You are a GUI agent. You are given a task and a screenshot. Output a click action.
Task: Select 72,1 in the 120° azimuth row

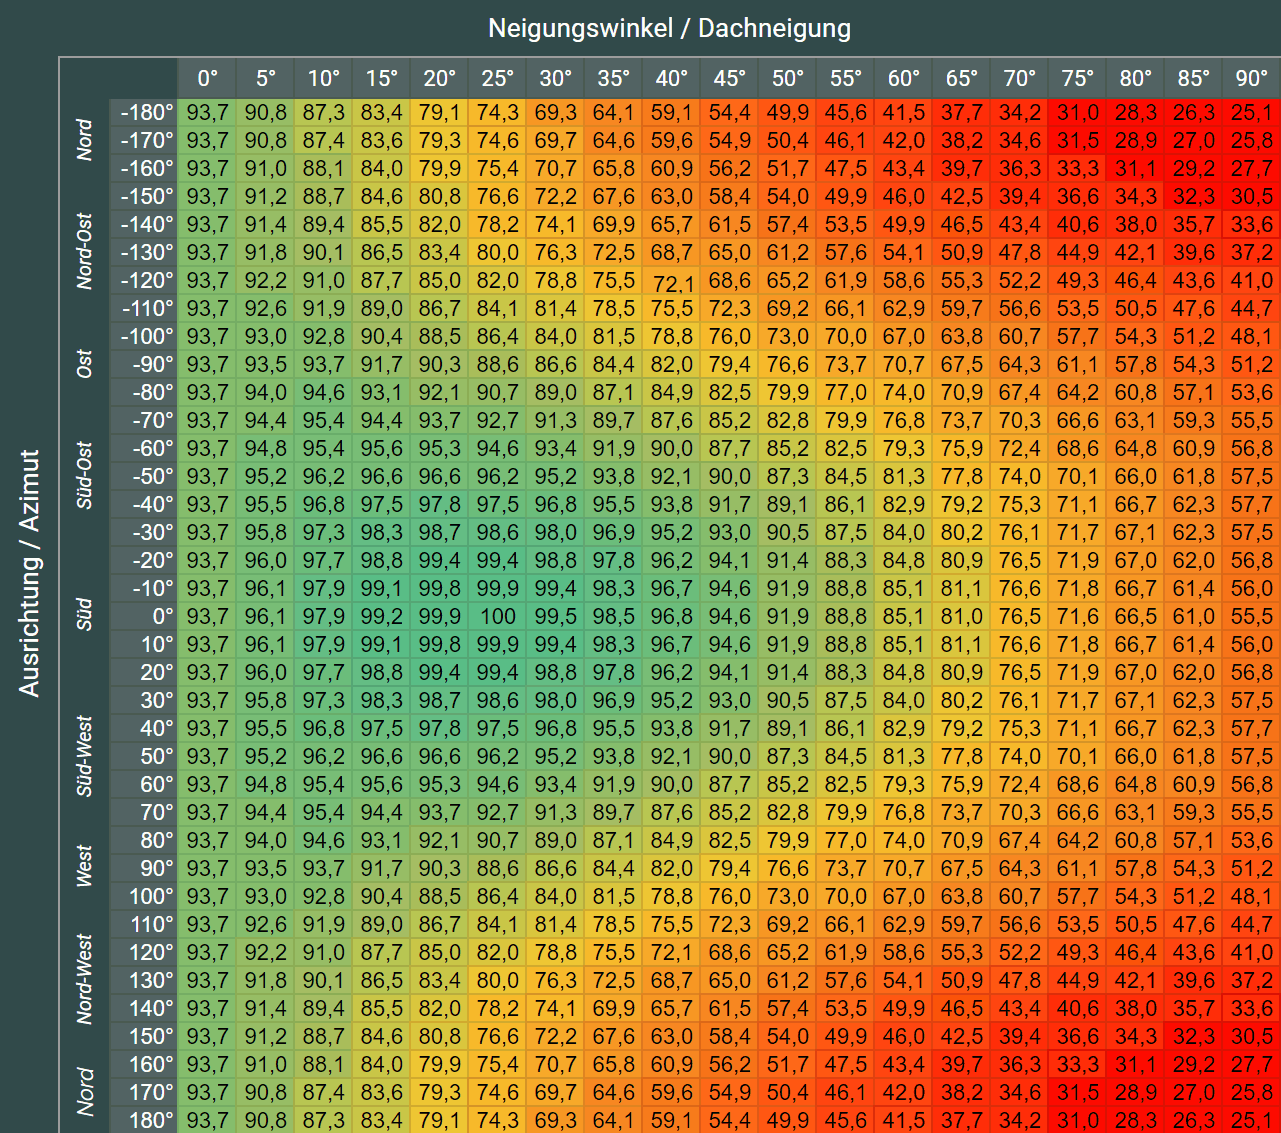point(672,953)
